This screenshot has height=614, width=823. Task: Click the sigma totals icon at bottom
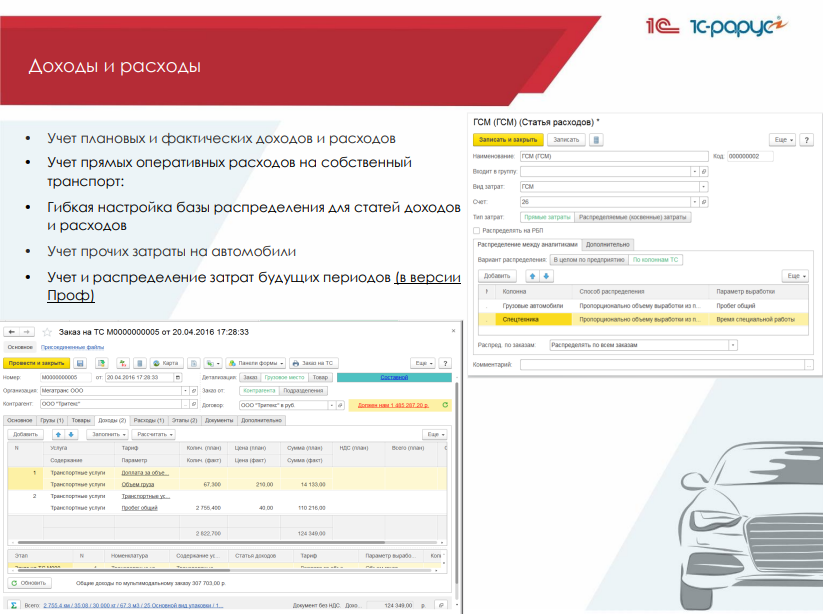10,605
